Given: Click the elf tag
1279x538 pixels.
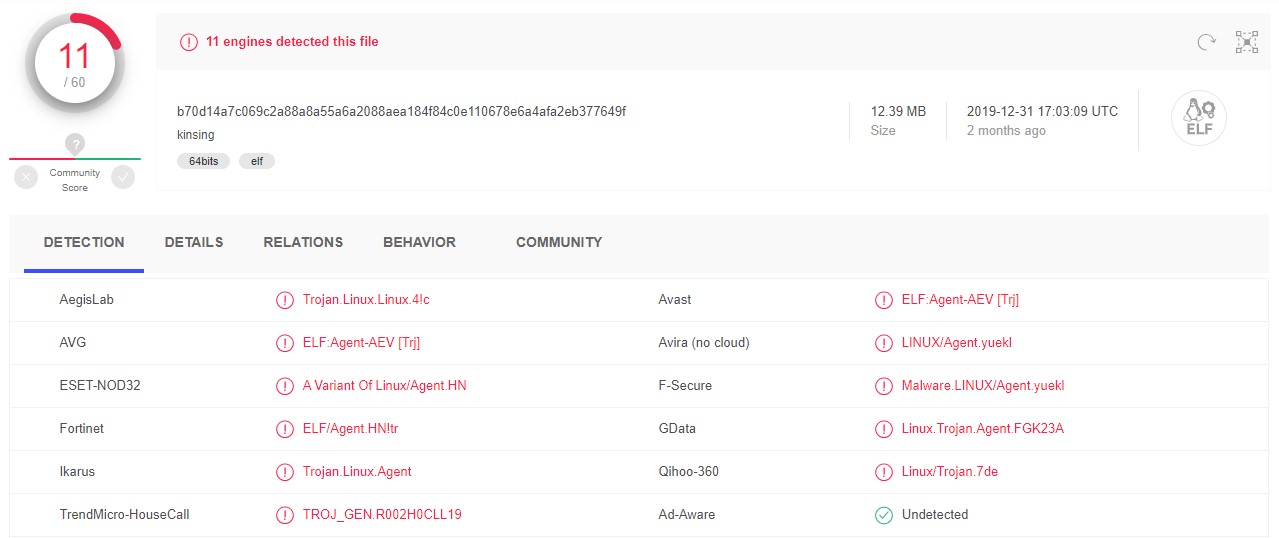Looking at the screenshot, I should pos(257,161).
